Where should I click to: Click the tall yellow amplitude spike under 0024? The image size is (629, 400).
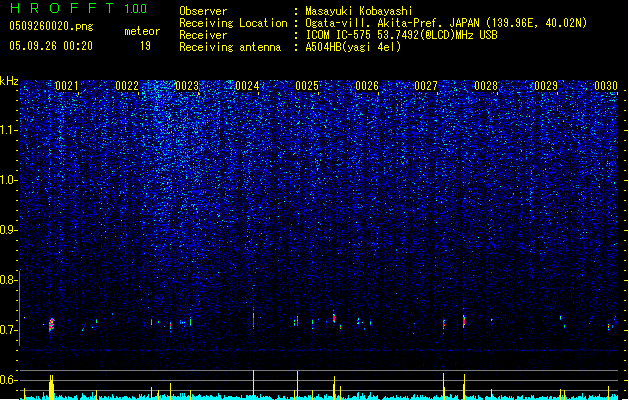[254, 385]
